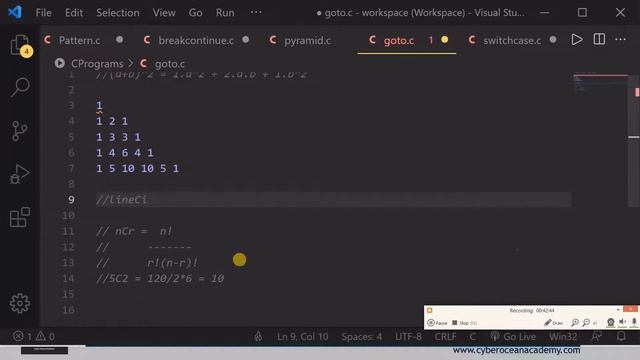Switch to the breakcontinue.c tab
This screenshot has width=640, height=360.
(196, 40)
